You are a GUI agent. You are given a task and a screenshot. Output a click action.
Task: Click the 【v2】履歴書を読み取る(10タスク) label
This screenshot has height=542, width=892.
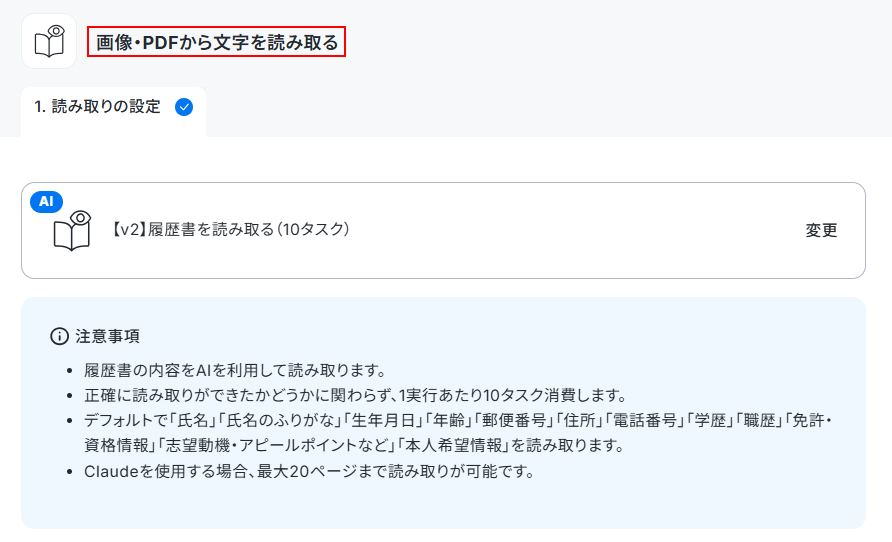(x=229, y=229)
